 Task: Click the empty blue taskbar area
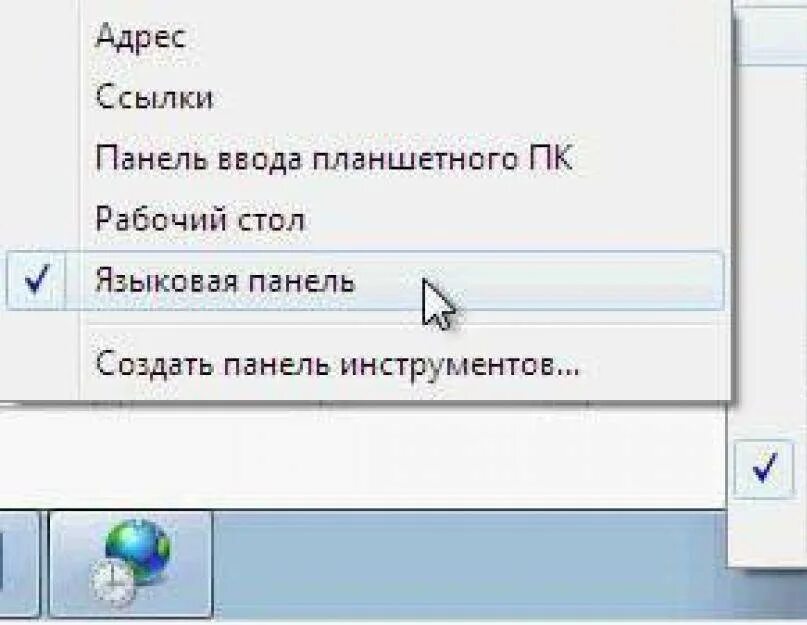coord(468,564)
